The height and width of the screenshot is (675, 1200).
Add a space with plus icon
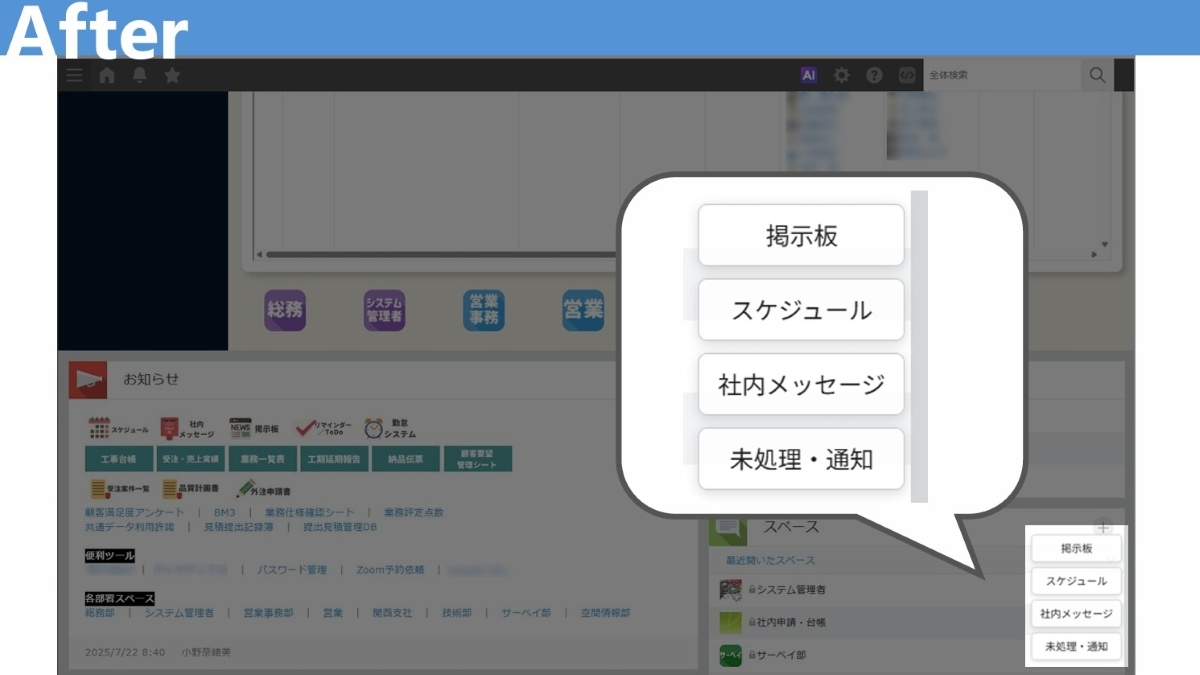click(1102, 528)
